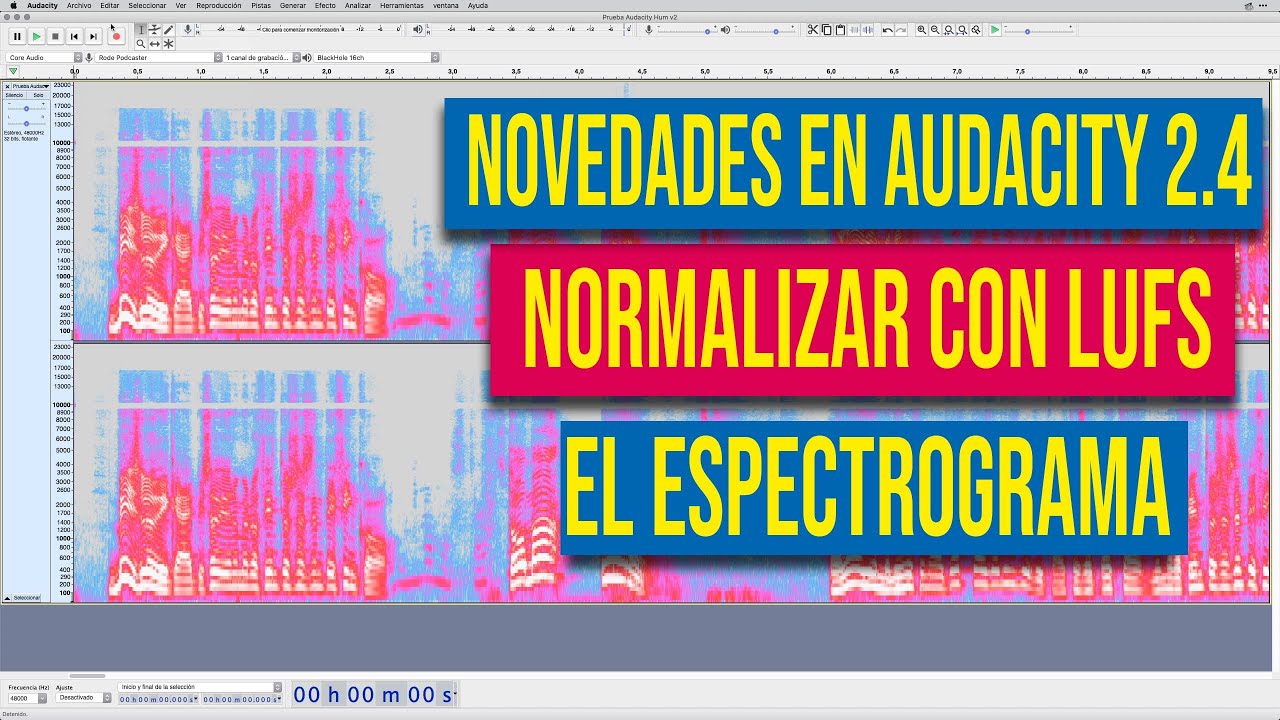Click the playback meter speaker icon

[x=417, y=30]
